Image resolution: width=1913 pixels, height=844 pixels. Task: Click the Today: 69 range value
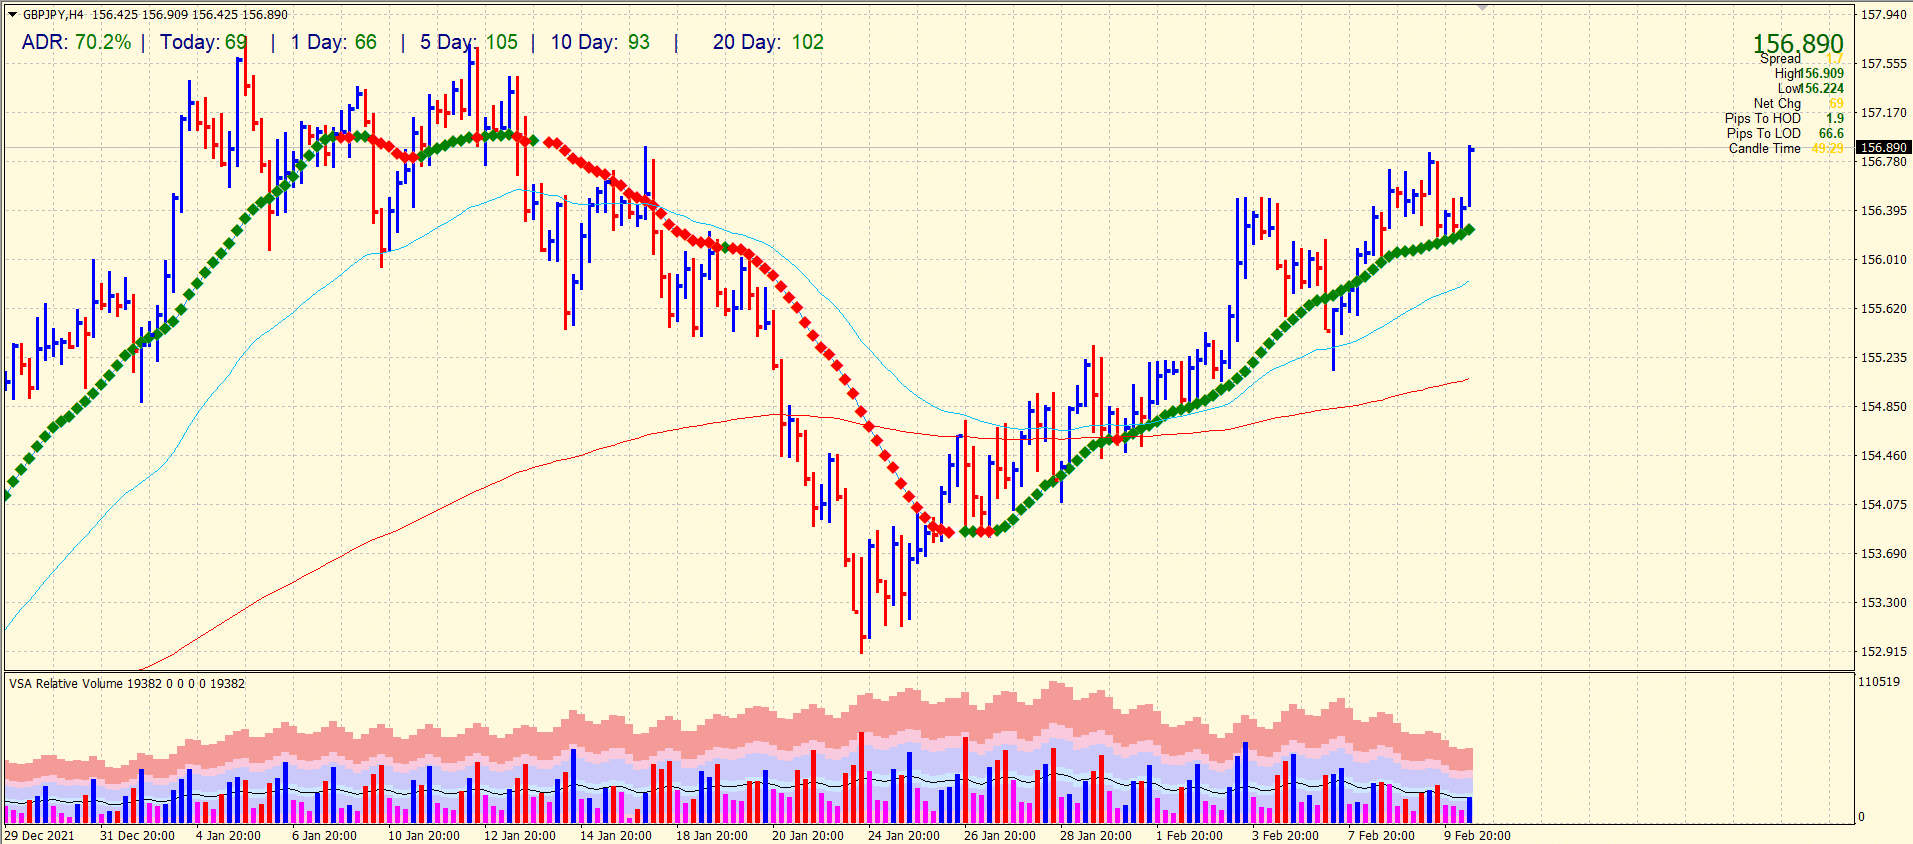point(204,42)
